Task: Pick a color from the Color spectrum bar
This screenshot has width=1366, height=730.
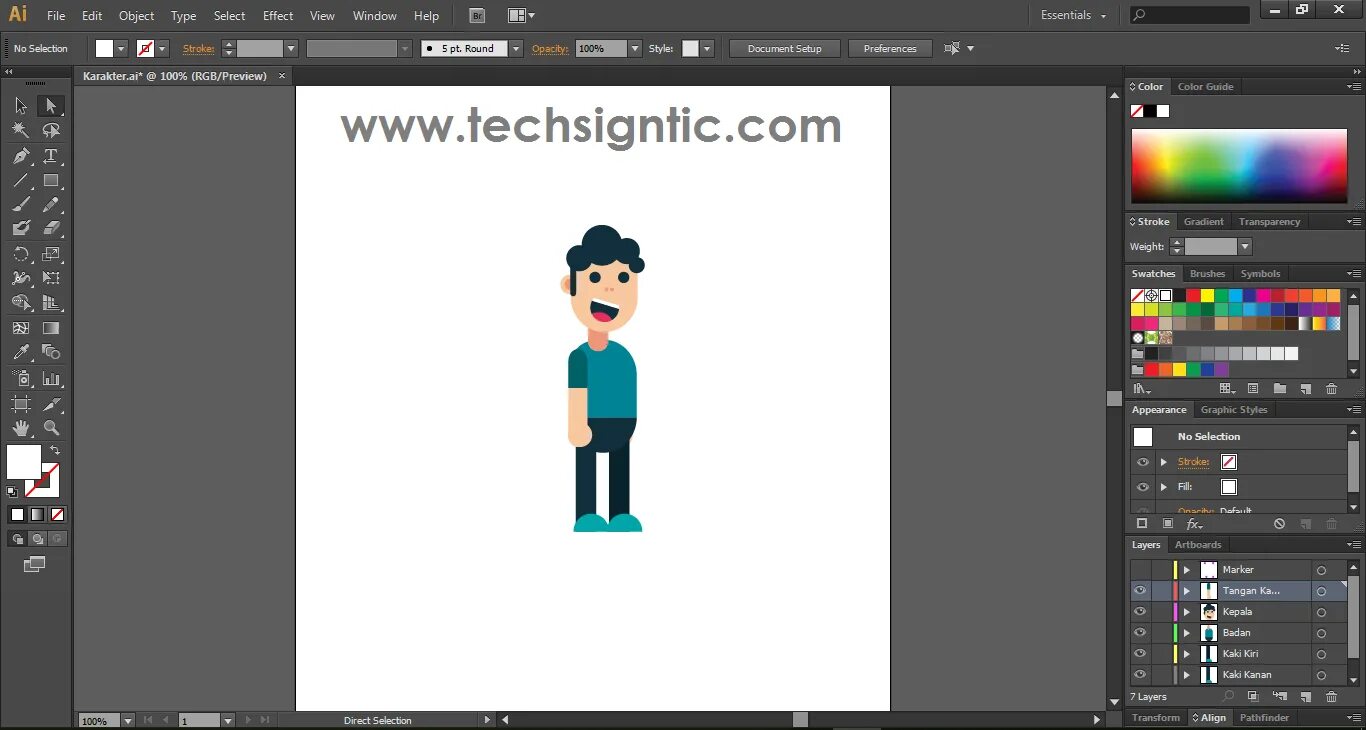Action: pyautogui.click(x=1239, y=165)
